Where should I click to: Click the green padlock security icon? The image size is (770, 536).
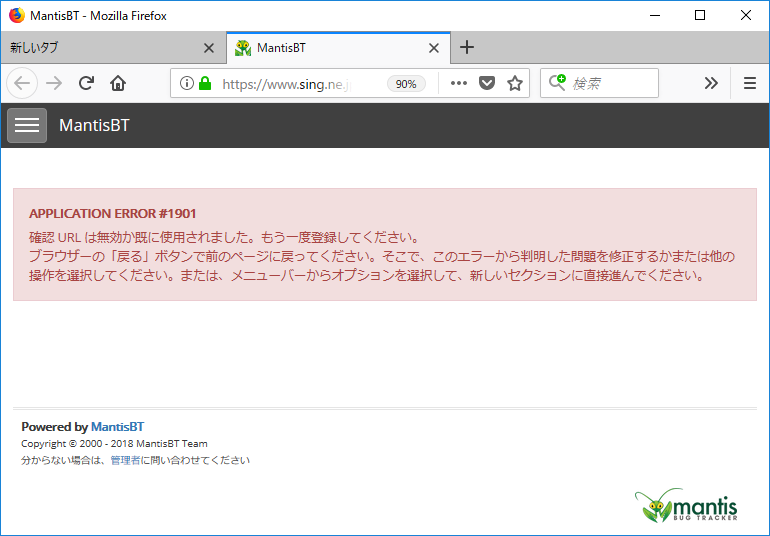[x=205, y=84]
